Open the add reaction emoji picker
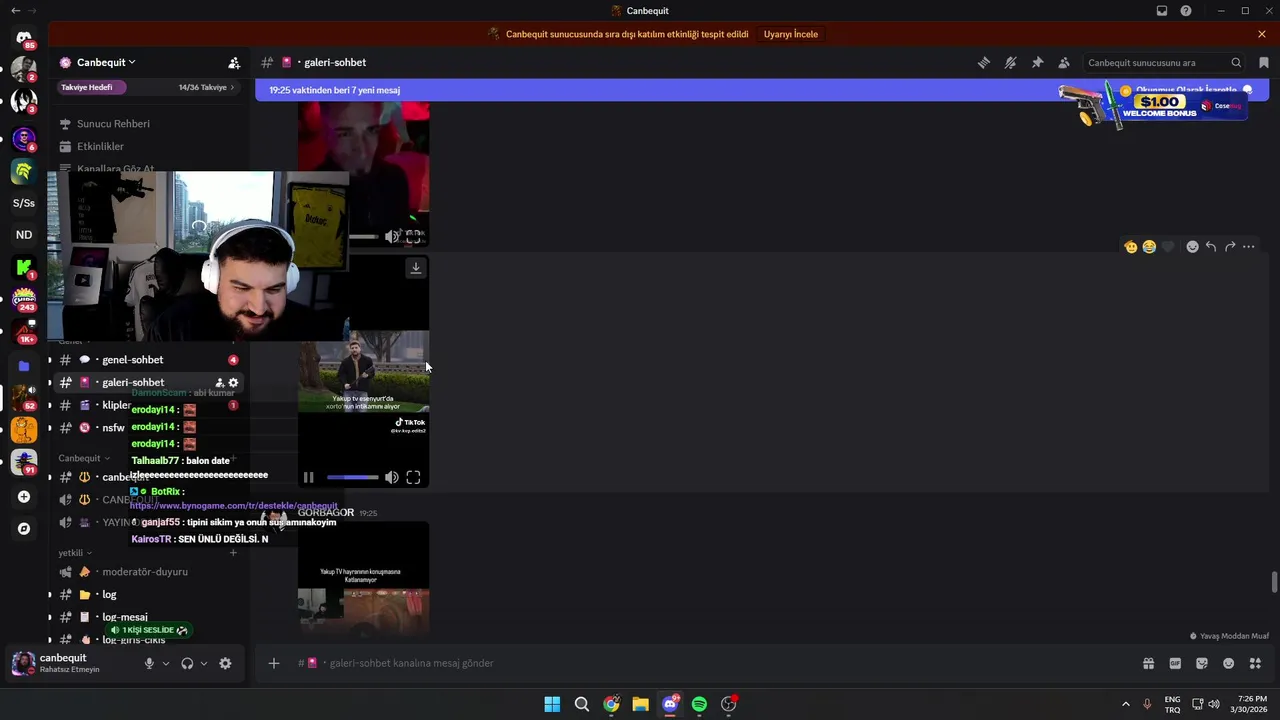Image resolution: width=1280 pixels, height=720 pixels. (1192, 247)
